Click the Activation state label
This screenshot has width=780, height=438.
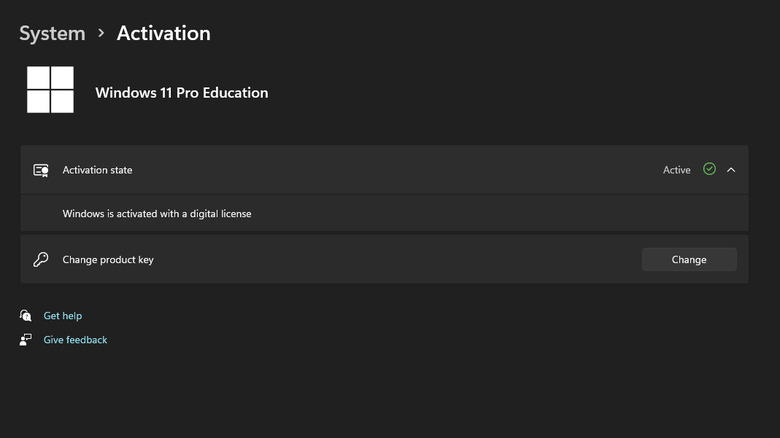pos(97,170)
